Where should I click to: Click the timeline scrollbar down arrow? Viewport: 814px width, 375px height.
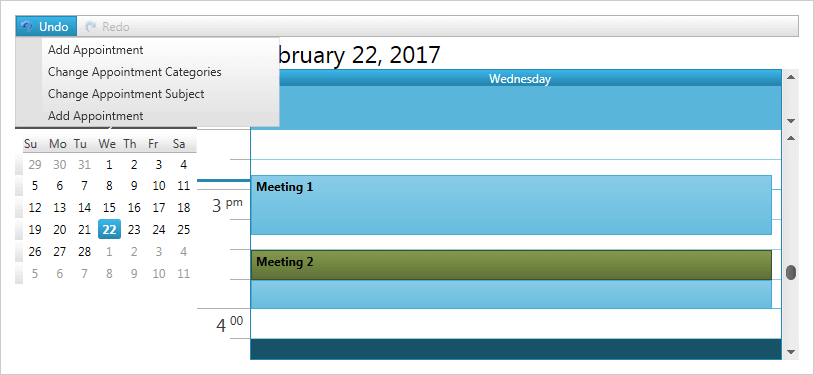point(791,352)
